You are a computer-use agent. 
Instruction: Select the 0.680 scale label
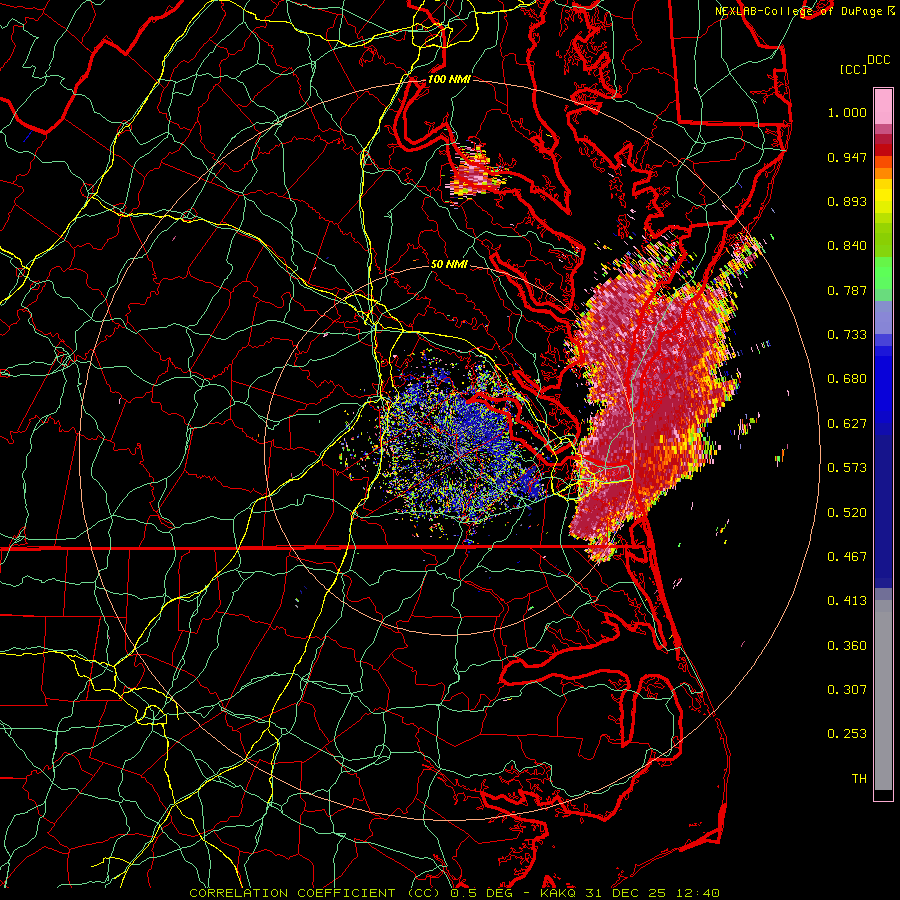pyautogui.click(x=847, y=379)
